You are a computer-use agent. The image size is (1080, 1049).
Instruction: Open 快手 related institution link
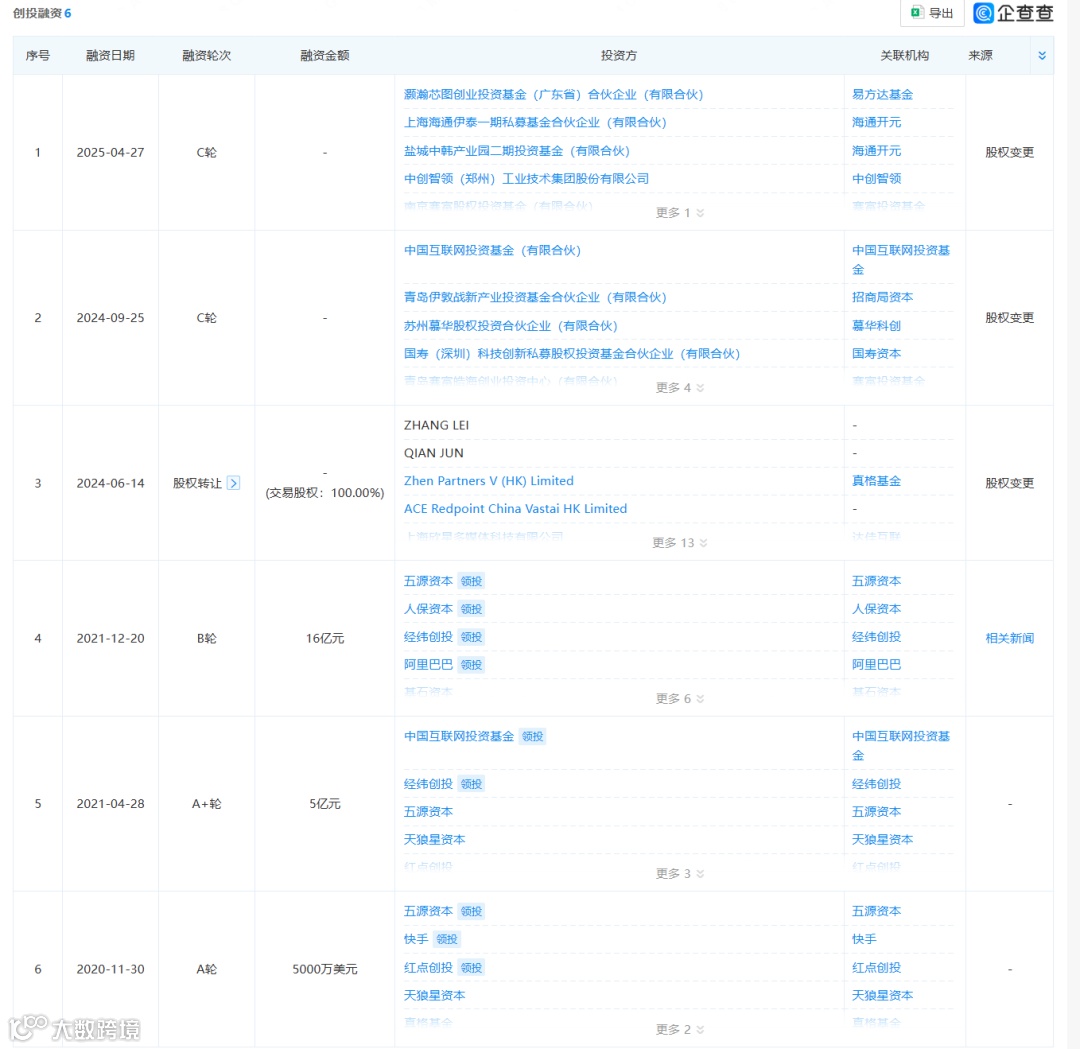864,939
